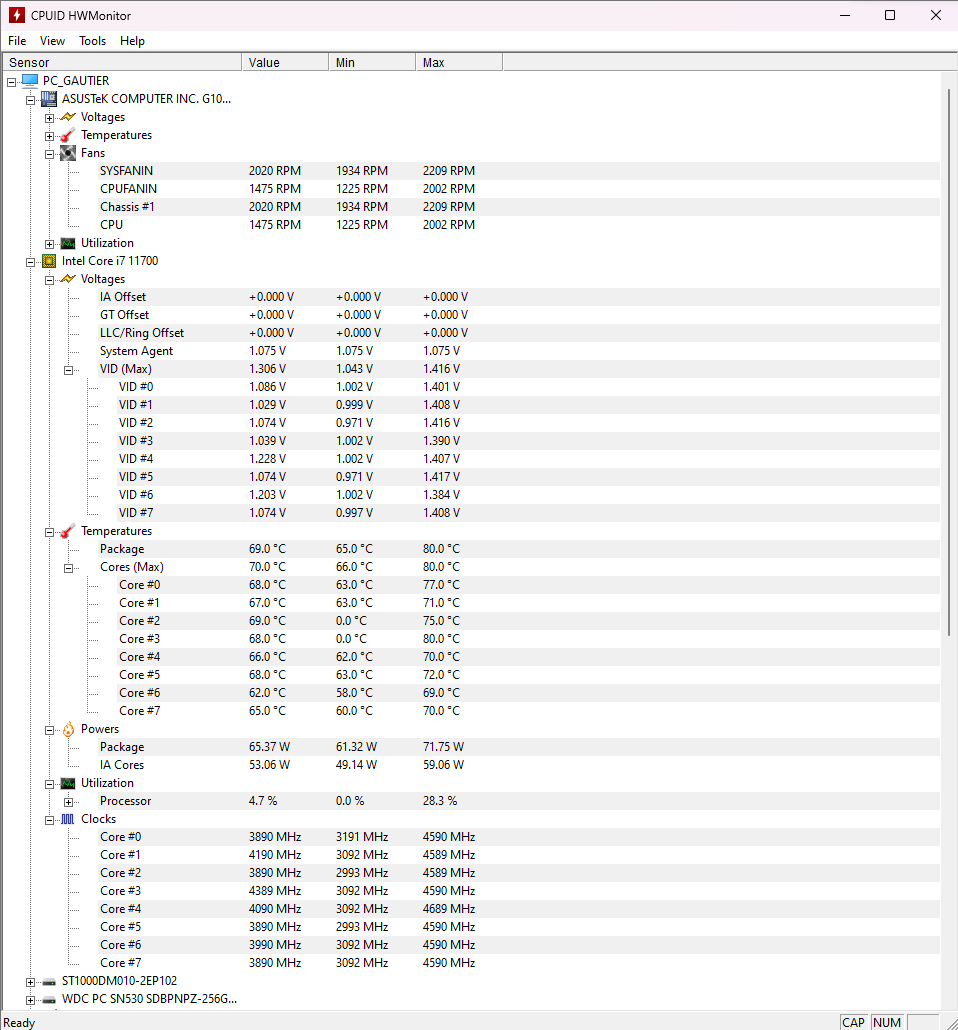Select the Core #4 clock row
Screen dimensions: 958x1030
click(x=519, y=909)
